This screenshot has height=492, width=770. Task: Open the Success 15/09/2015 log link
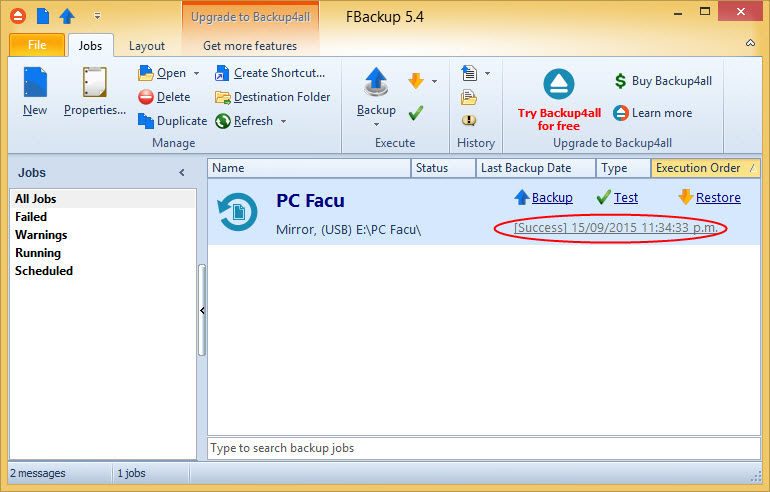616,228
